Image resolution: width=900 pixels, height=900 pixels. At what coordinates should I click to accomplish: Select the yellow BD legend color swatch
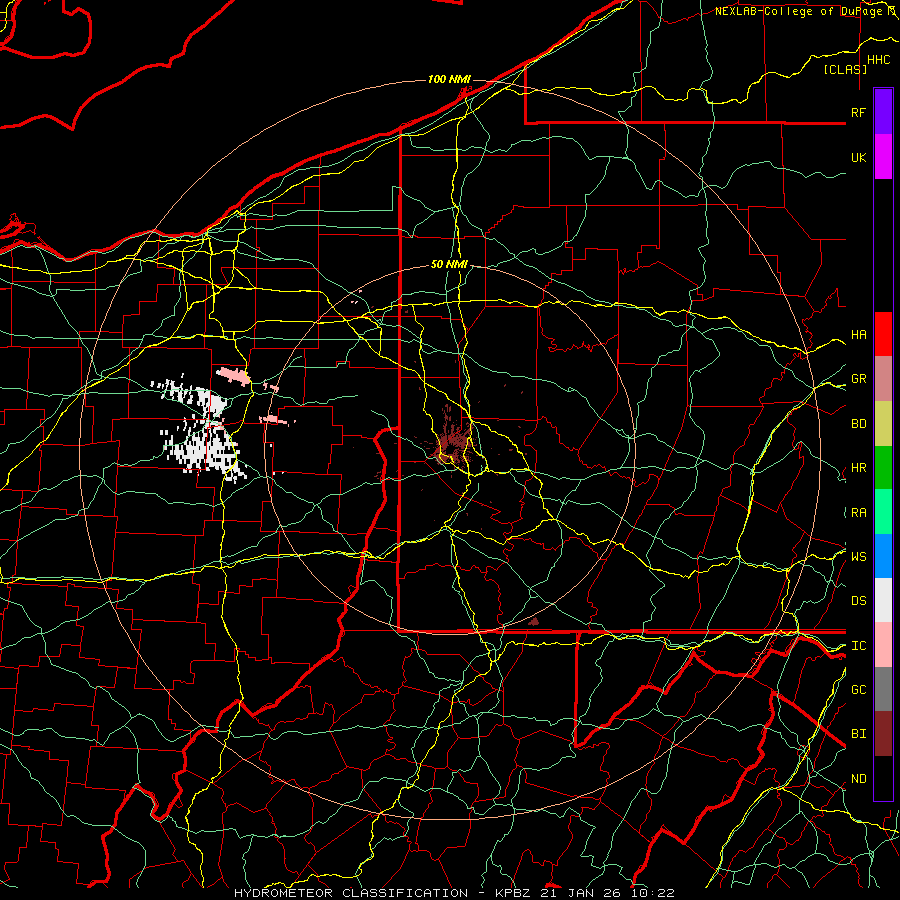click(x=883, y=424)
